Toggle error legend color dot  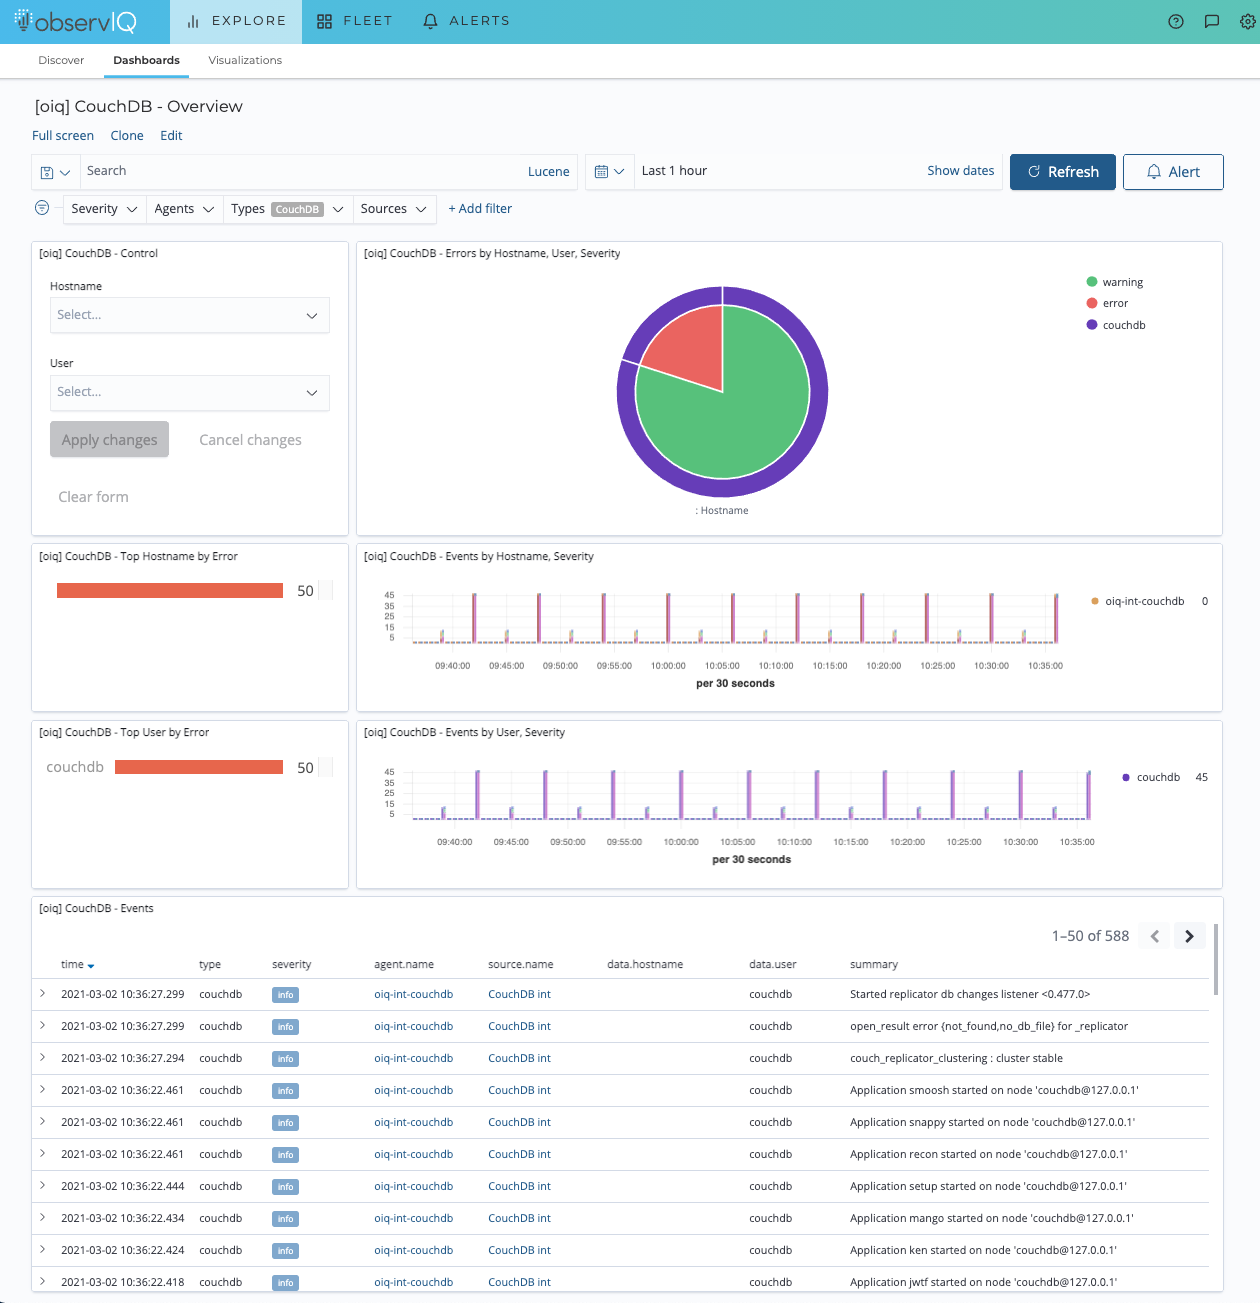(1092, 303)
